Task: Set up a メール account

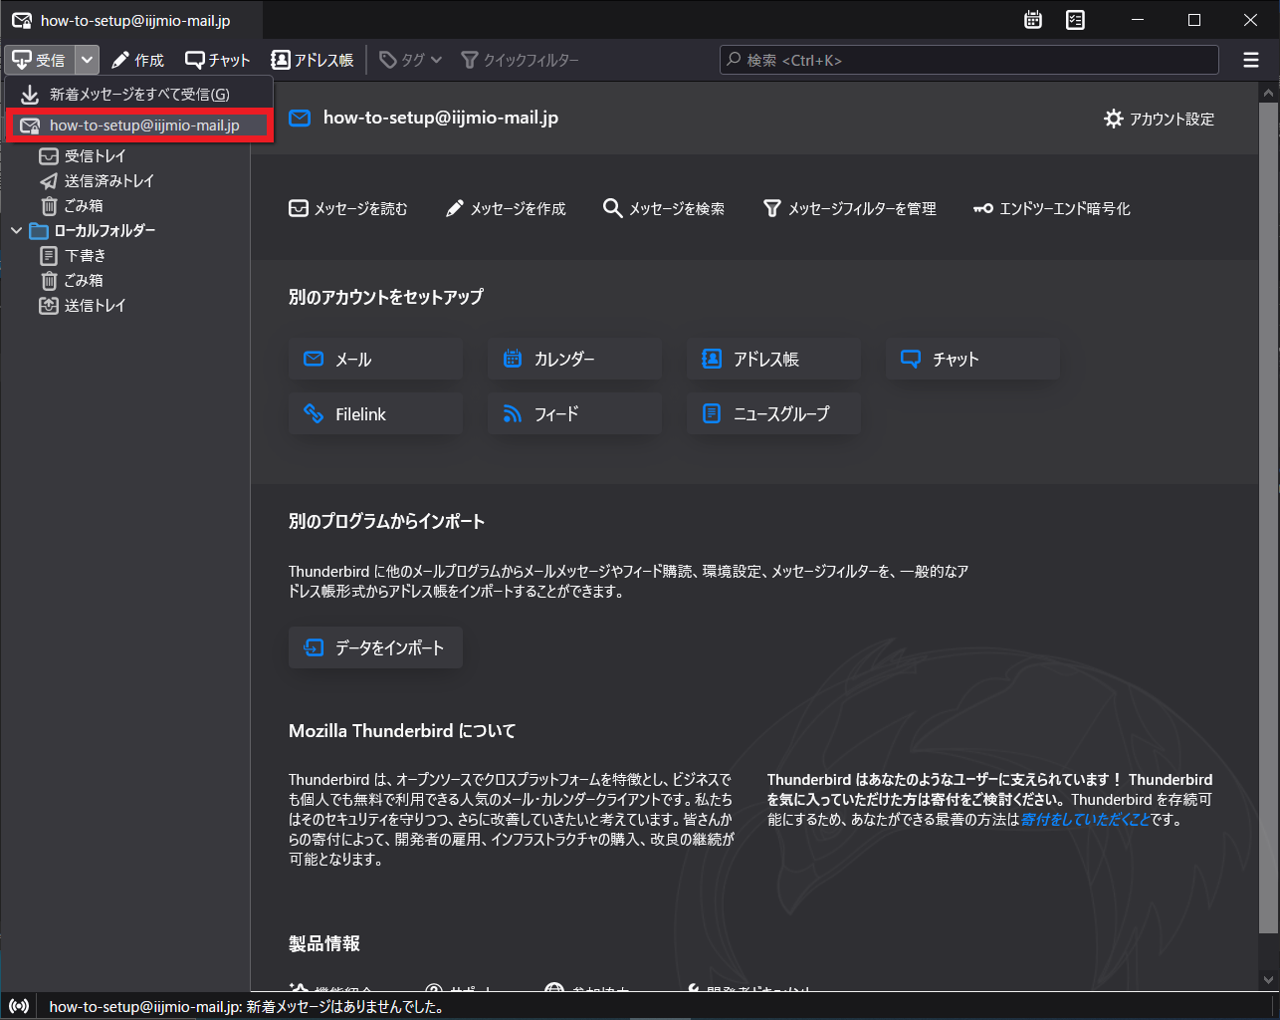Action: pyautogui.click(x=376, y=359)
